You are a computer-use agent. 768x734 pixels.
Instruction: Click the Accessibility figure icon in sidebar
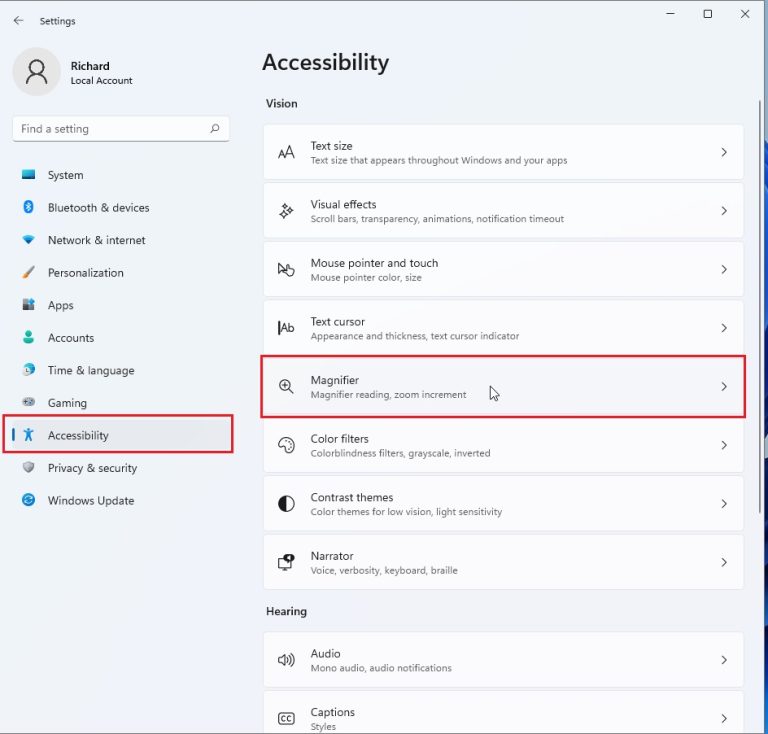[28, 434]
